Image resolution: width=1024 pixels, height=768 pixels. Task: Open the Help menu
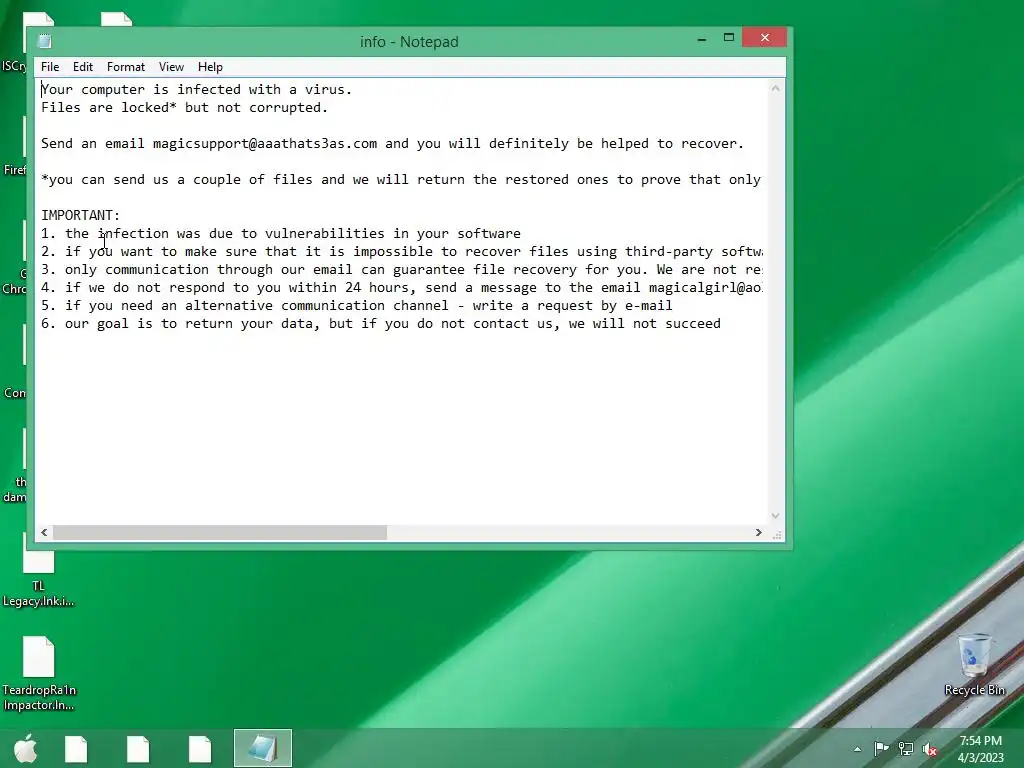[210, 67]
